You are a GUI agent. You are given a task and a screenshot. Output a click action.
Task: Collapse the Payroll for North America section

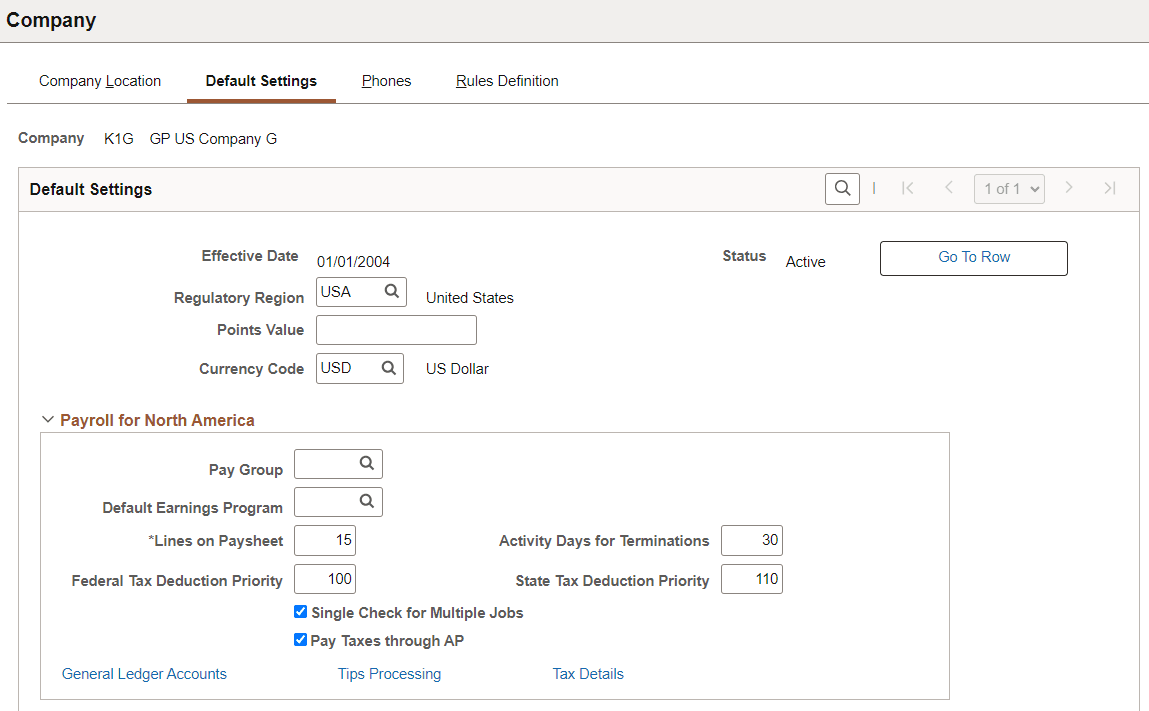point(48,419)
